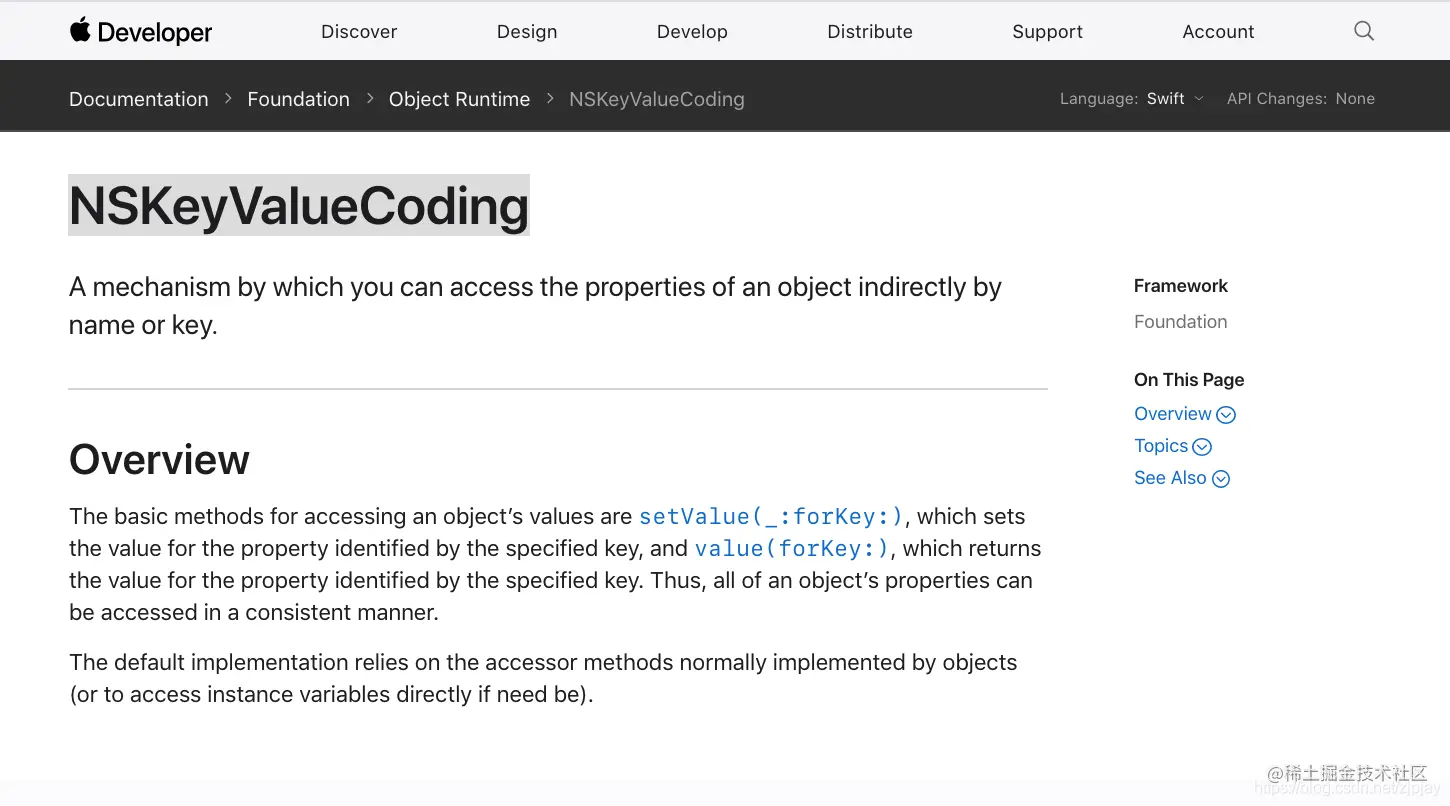Select the Design tab in top navigation
Screen dimensions: 1450x806
pyautogui.click(x=526, y=31)
